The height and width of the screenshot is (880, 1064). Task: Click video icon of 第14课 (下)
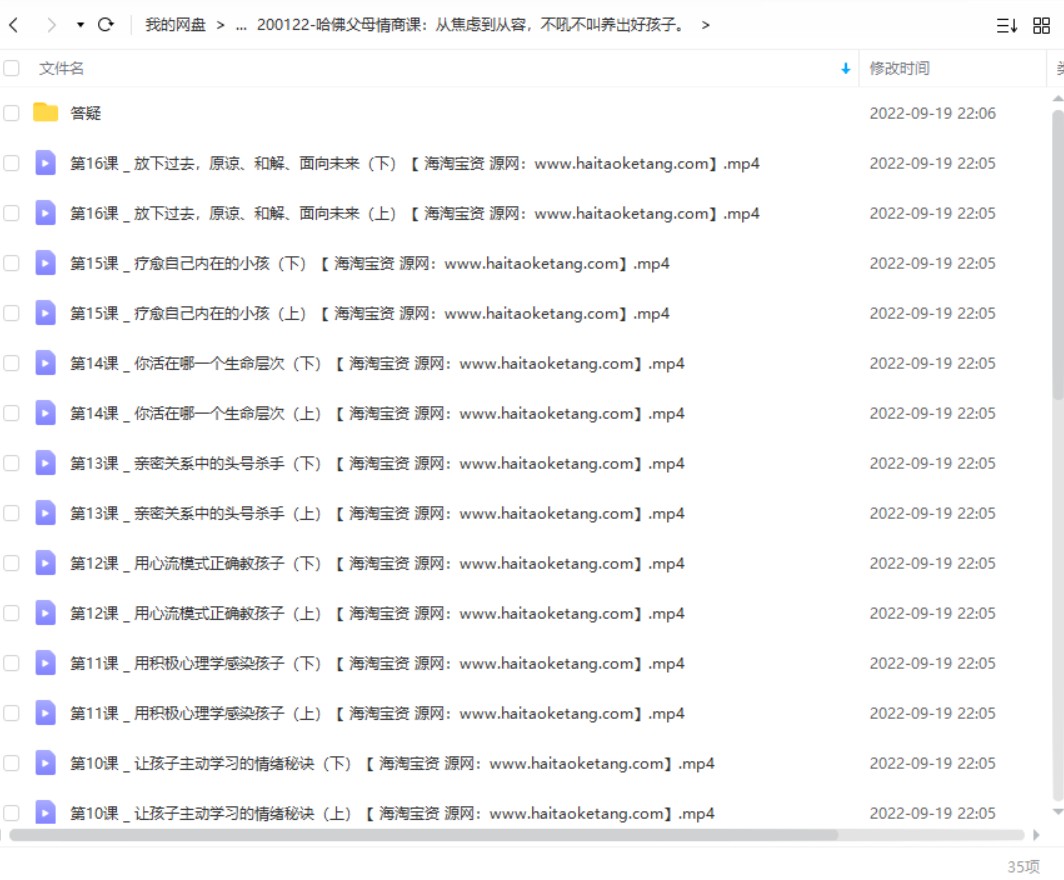(45, 363)
